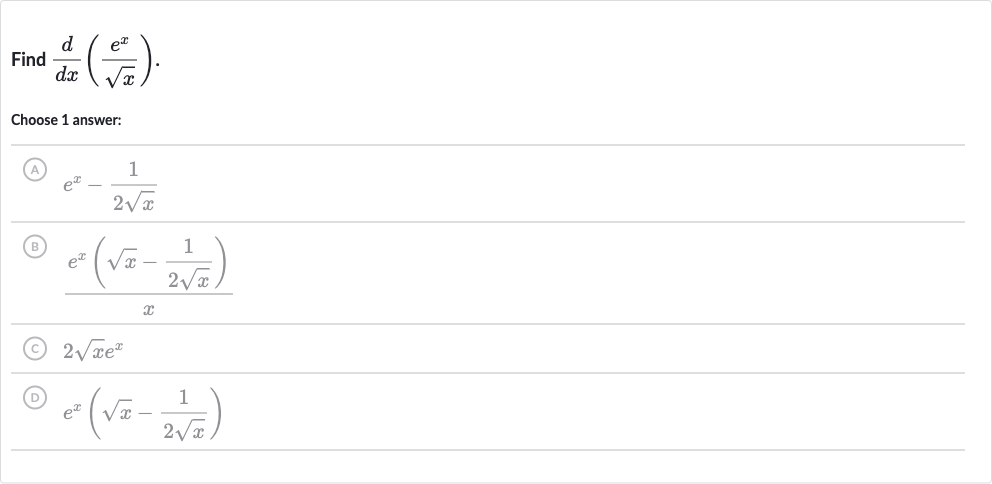Screen dimensions: 992x484
Task: Click the 'Choose 1 answer:' label
Action: point(66,120)
